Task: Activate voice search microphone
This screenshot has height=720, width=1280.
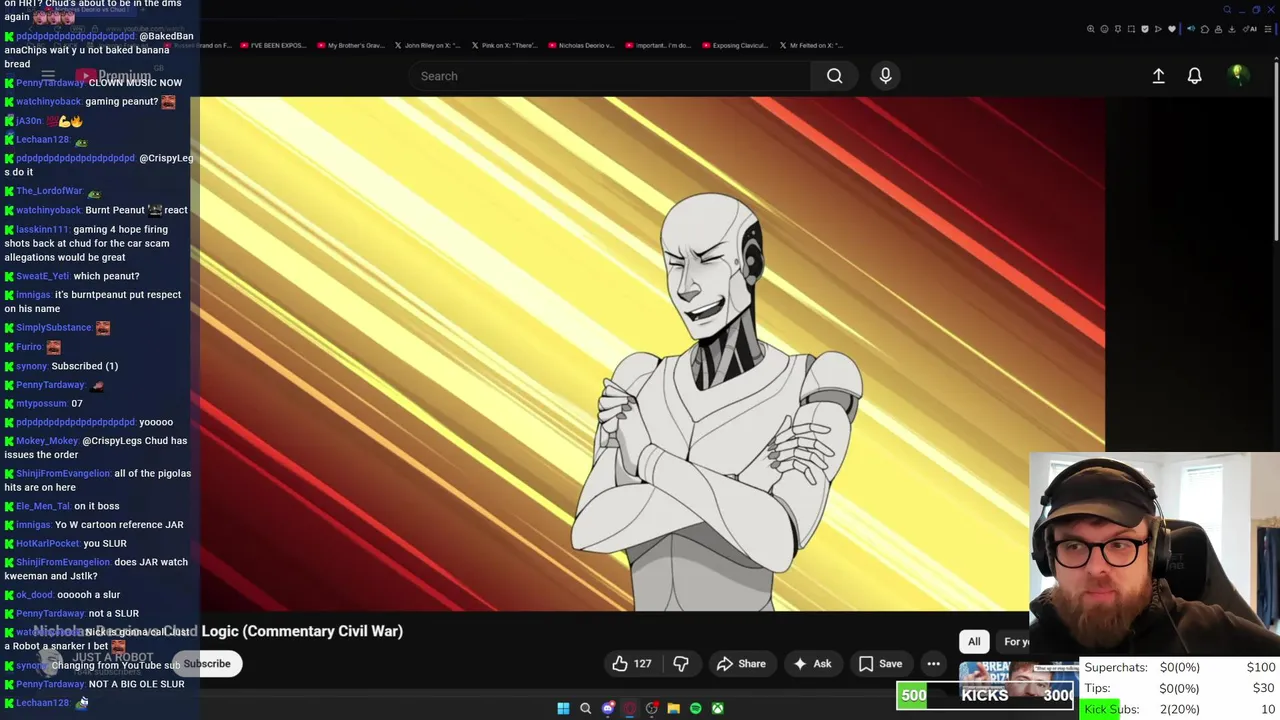Action: [x=885, y=76]
